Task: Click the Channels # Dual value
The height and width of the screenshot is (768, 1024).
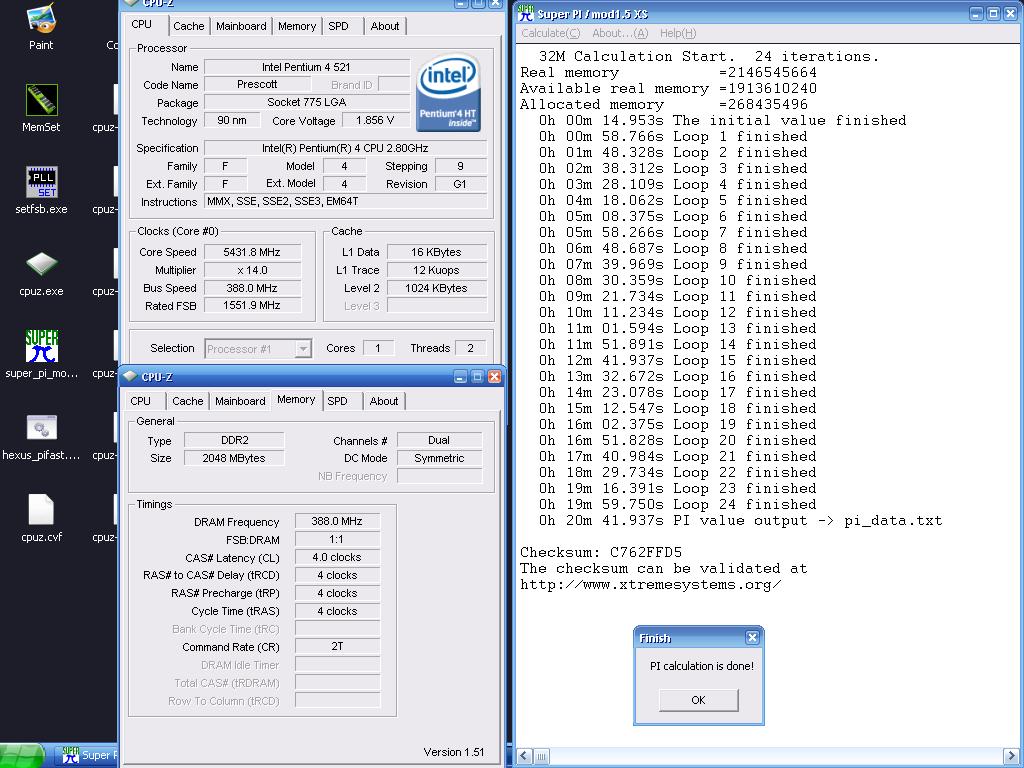Action: point(439,440)
